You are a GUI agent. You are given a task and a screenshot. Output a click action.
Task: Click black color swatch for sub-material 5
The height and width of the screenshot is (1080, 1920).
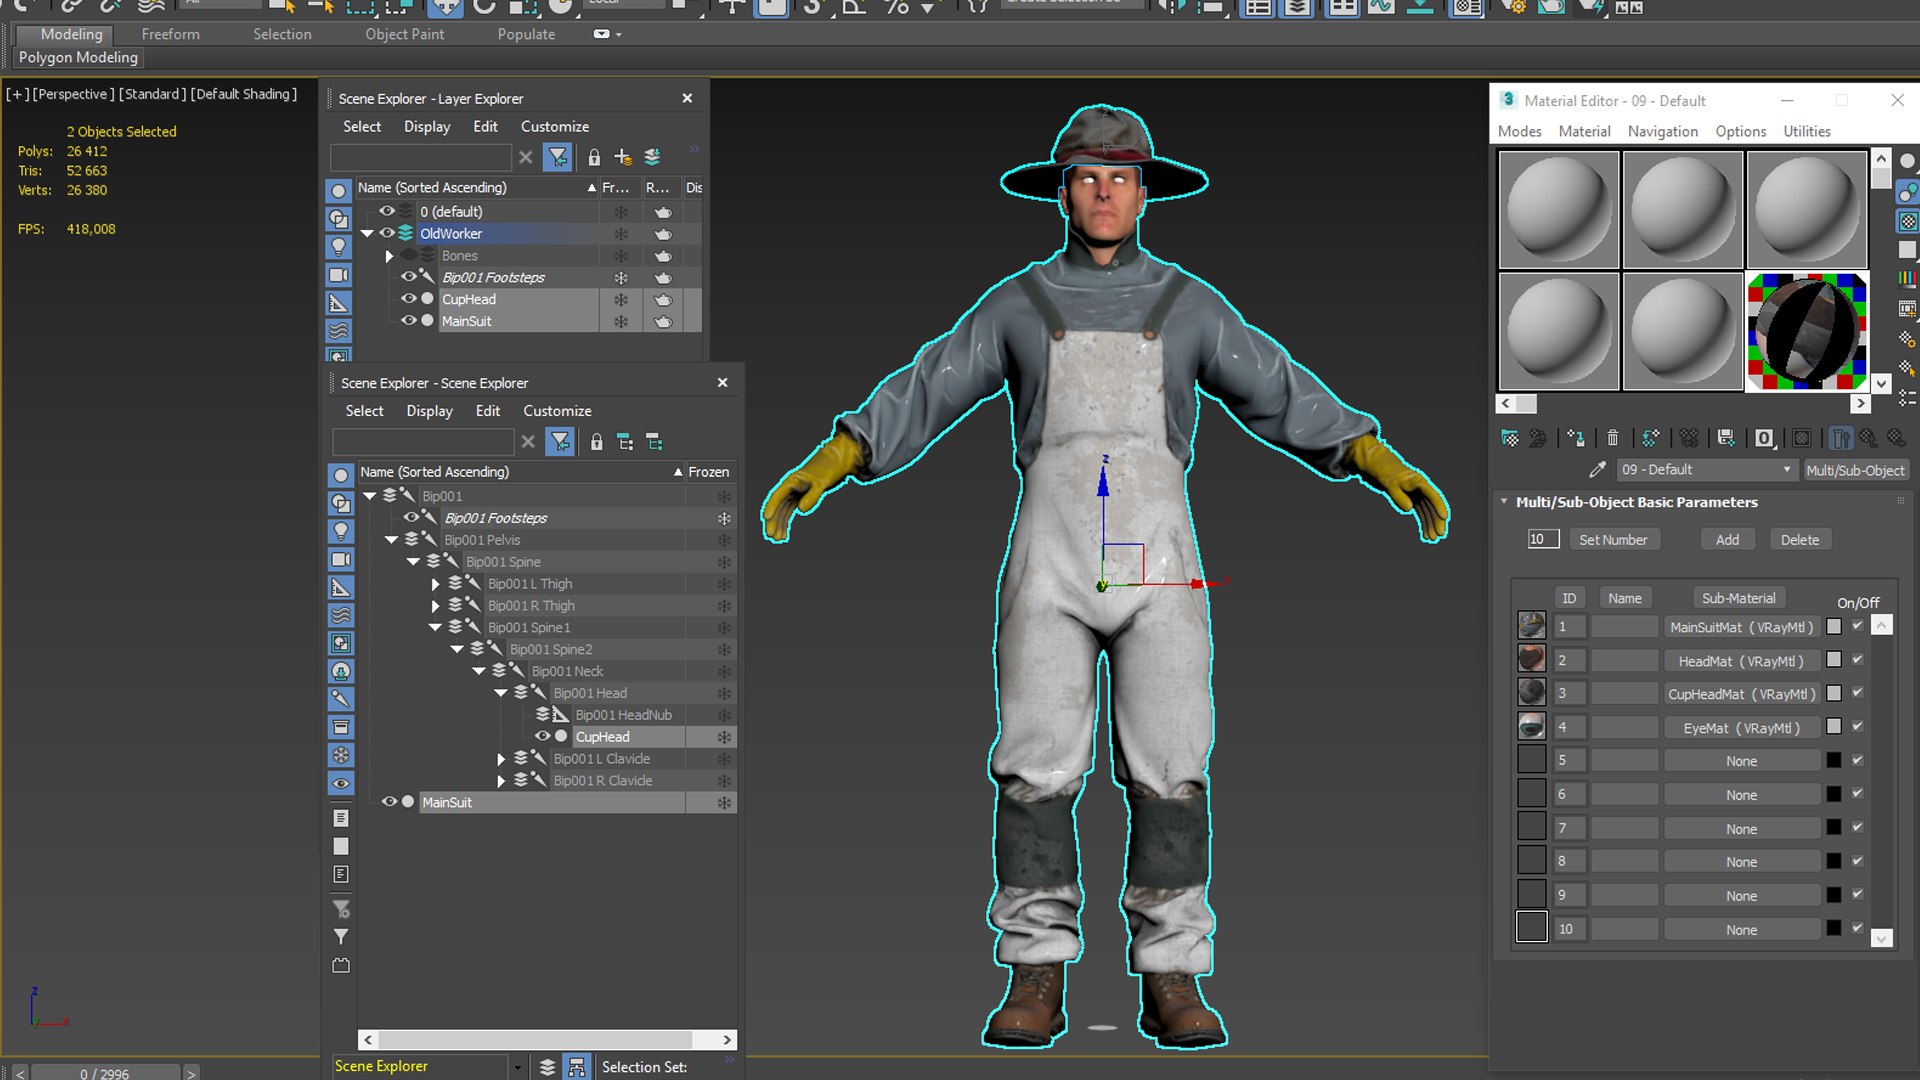pos(1833,760)
